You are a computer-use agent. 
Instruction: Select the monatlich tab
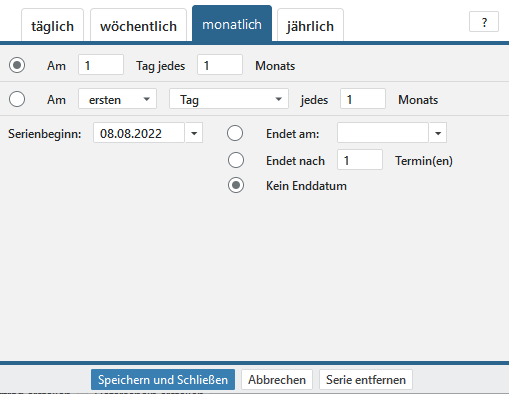coord(232,24)
